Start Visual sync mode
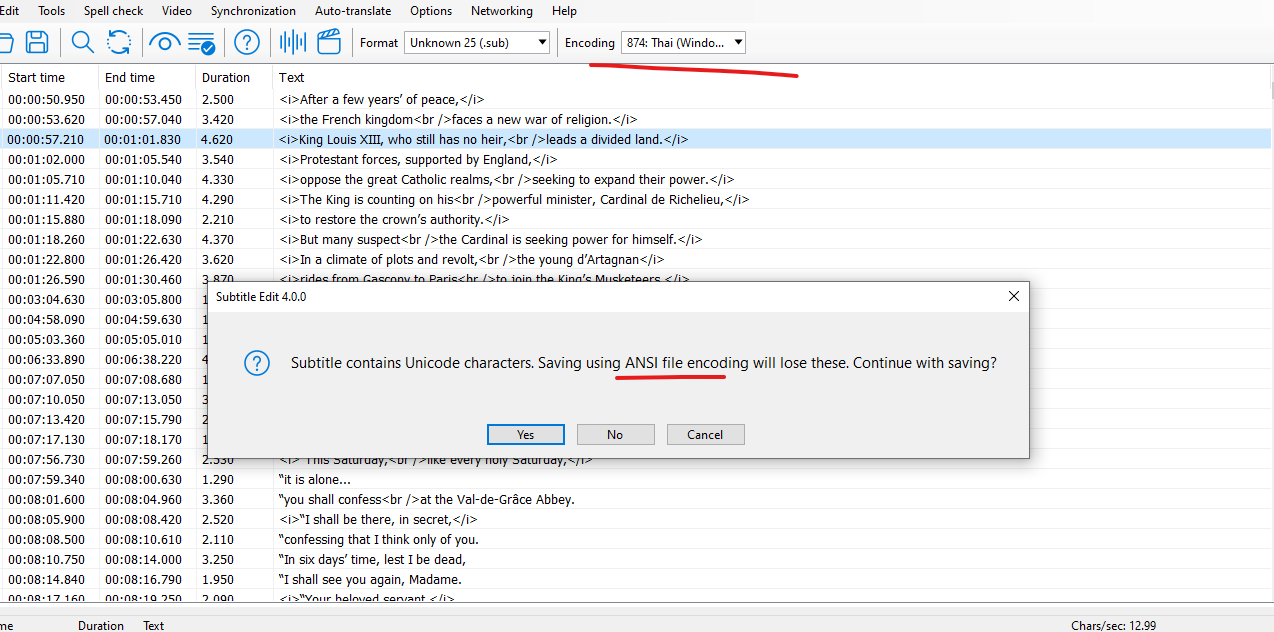Screen dimensions: 1274x632 coord(164,42)
